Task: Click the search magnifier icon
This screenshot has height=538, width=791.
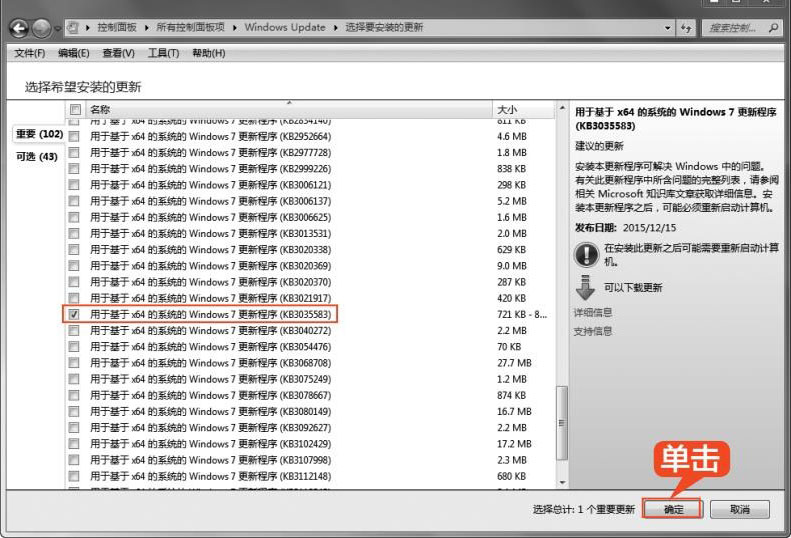Action: (773, 28)
